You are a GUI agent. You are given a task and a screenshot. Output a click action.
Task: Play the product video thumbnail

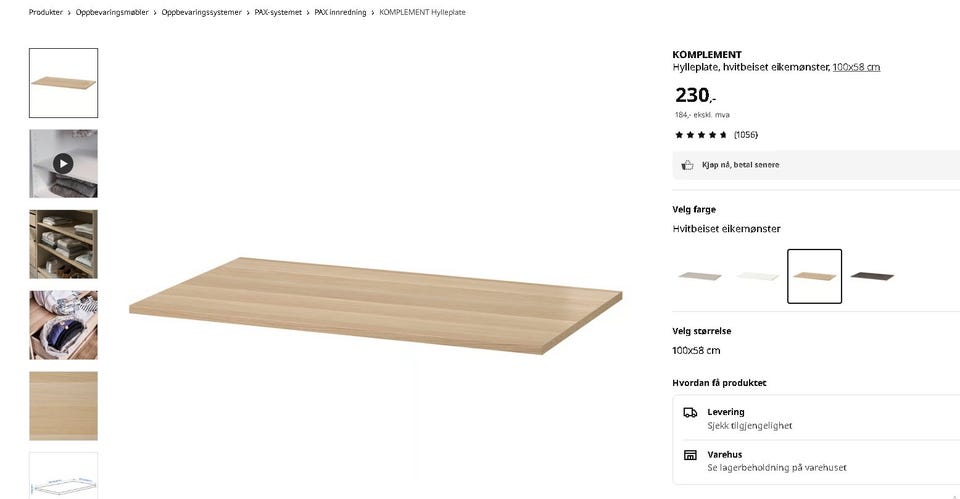[63, 163]
